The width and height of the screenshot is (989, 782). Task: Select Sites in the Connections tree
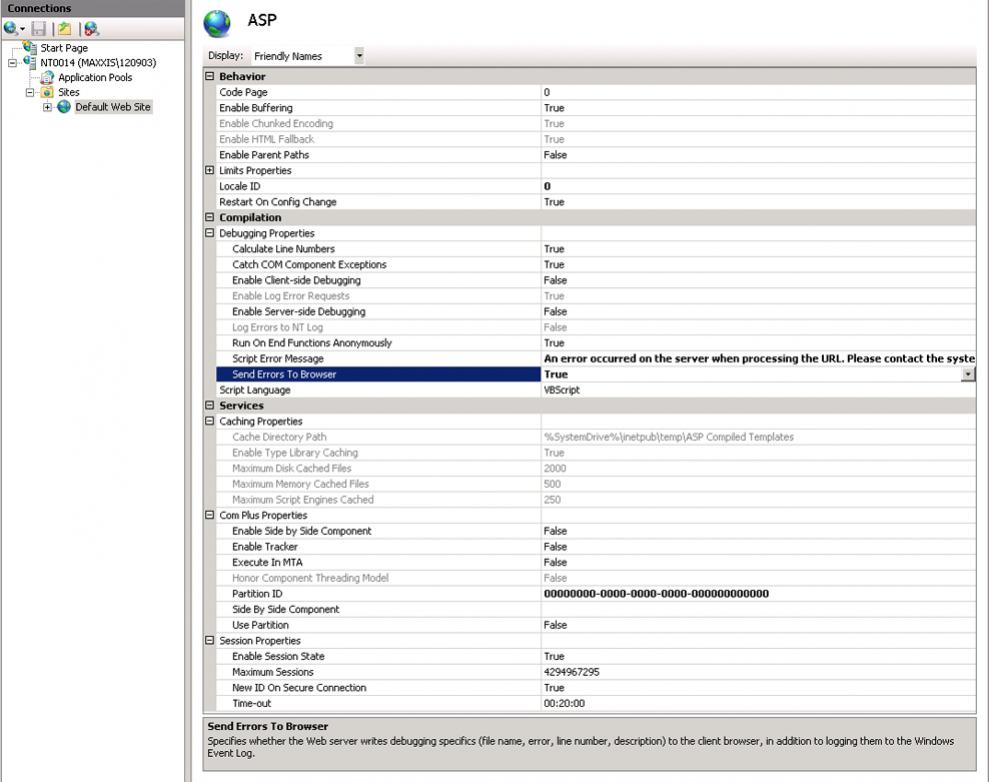point(69,92)
